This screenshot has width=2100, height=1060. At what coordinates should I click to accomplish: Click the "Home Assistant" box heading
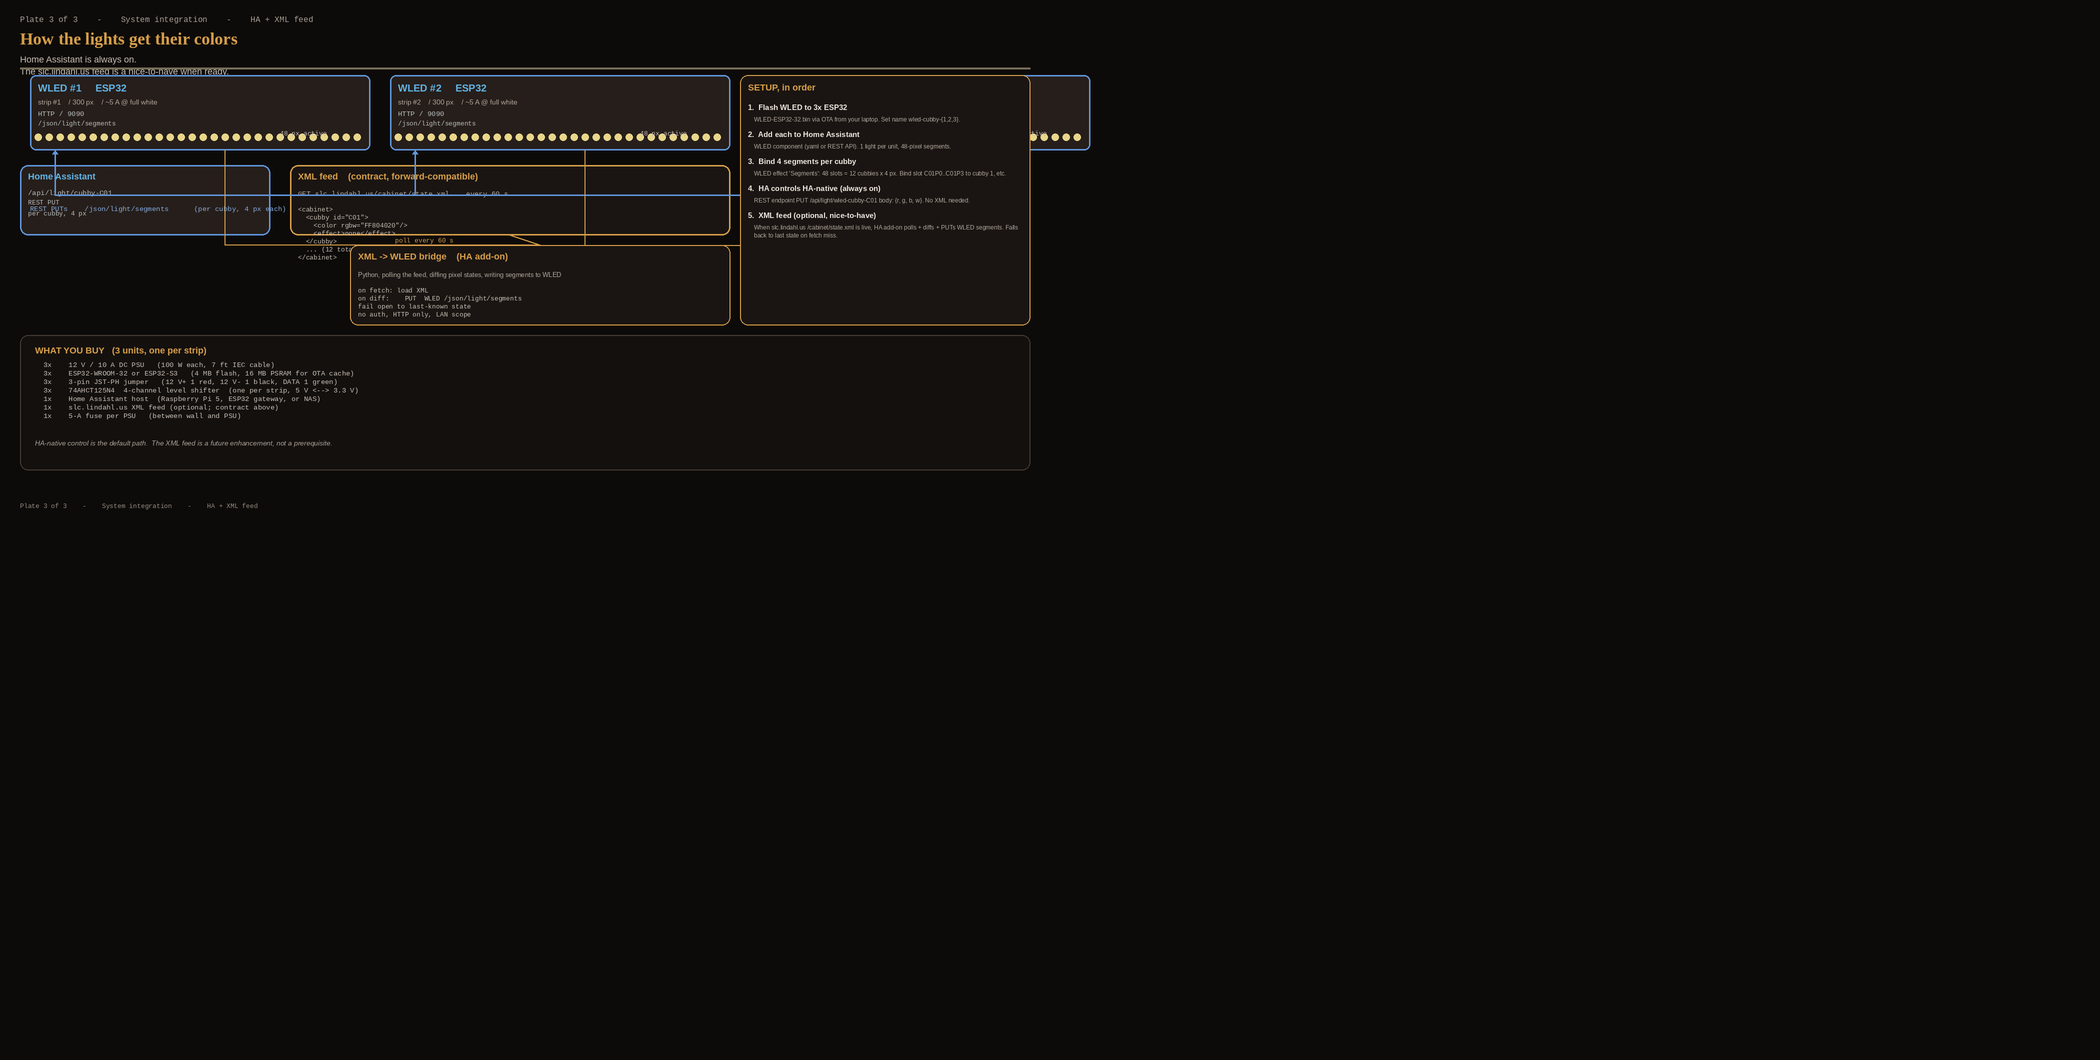62,177
